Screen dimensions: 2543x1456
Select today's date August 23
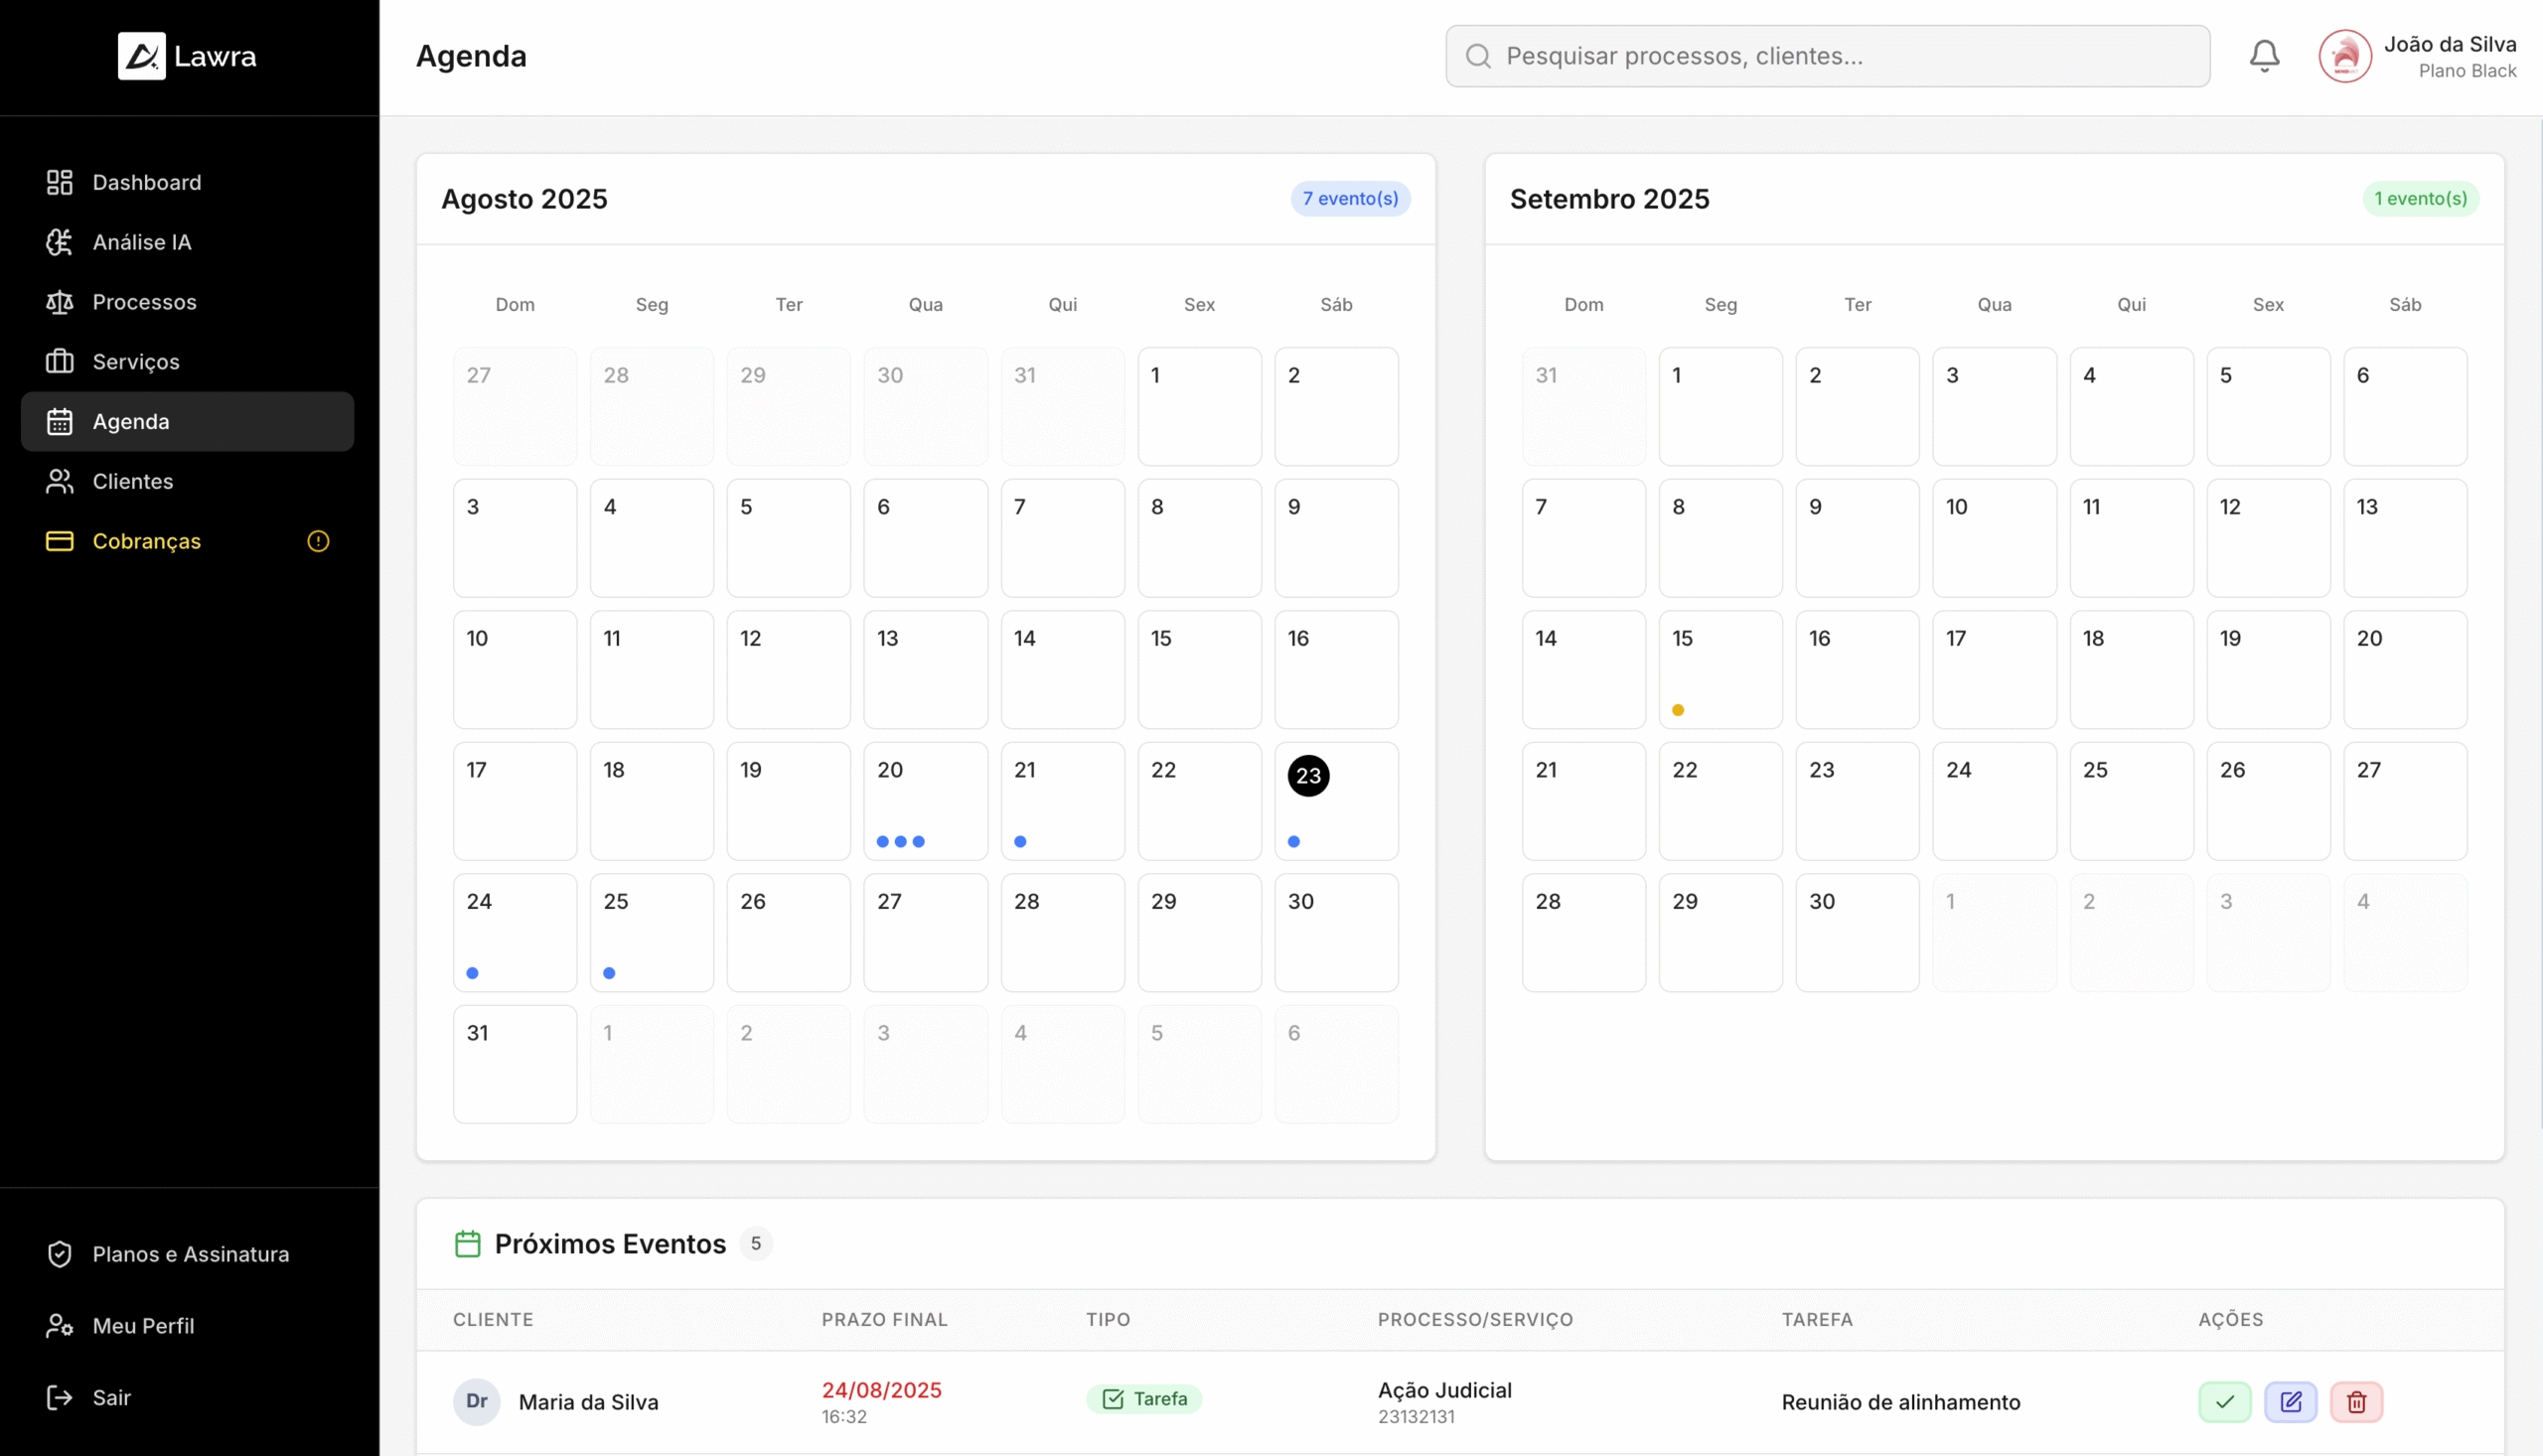[x=1308, y=776]
